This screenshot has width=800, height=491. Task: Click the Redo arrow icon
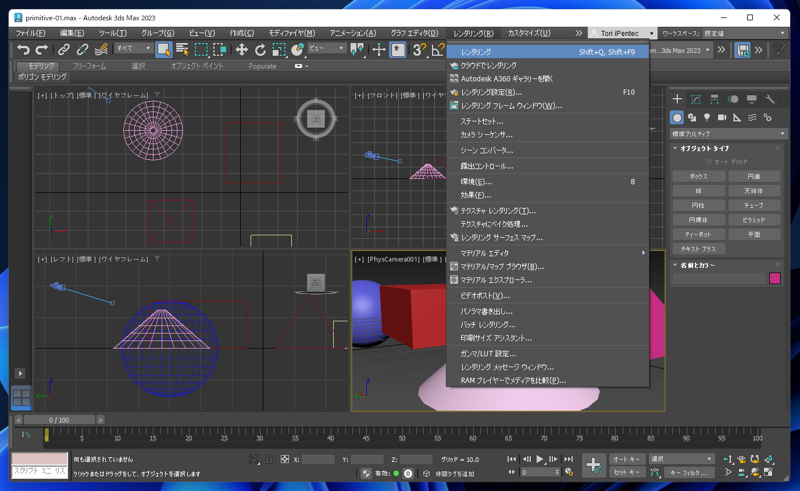(x=41, y=50)
